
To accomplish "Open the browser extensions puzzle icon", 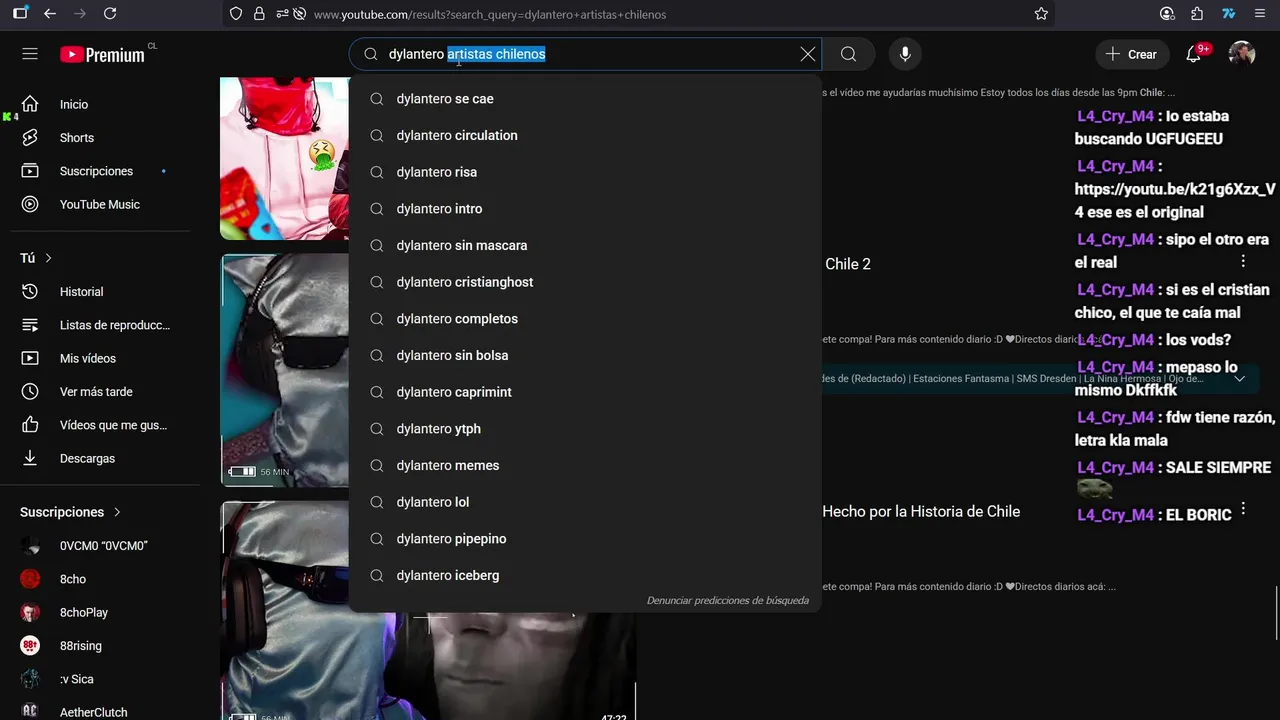I will tap(1197, 14).
